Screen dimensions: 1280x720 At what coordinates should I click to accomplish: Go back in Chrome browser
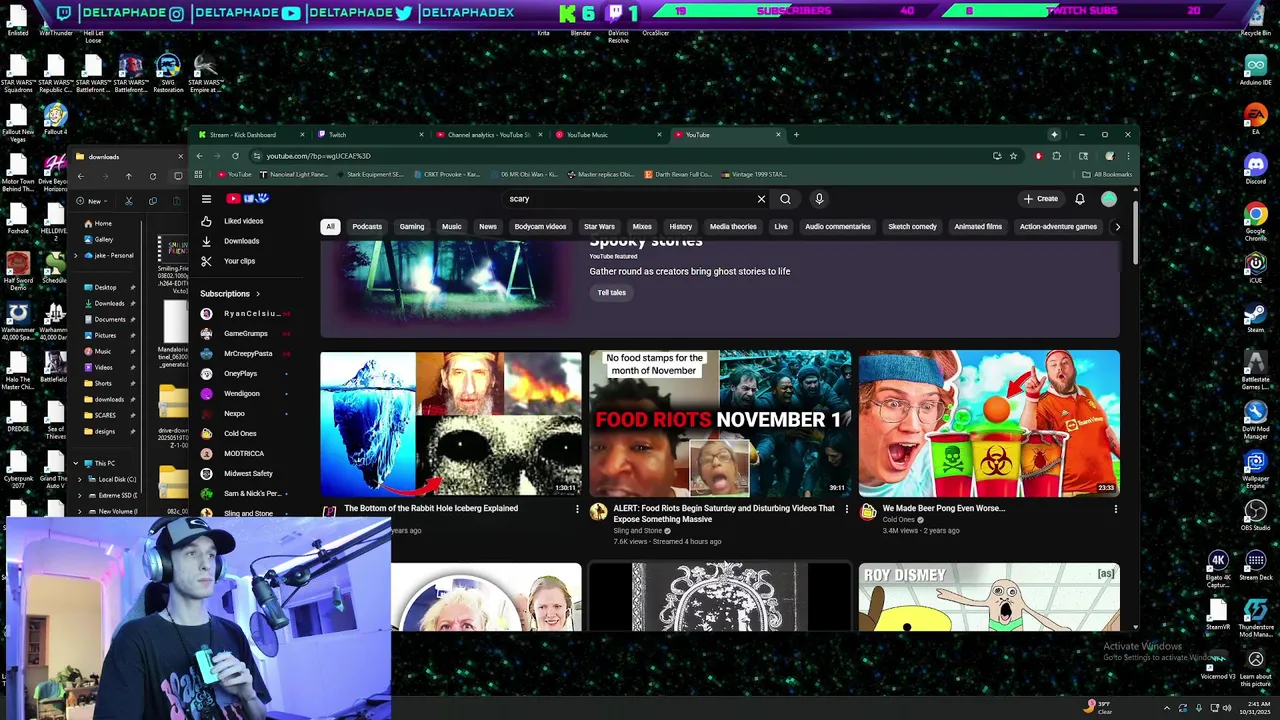pyautogui.click(x=199, y=156)
